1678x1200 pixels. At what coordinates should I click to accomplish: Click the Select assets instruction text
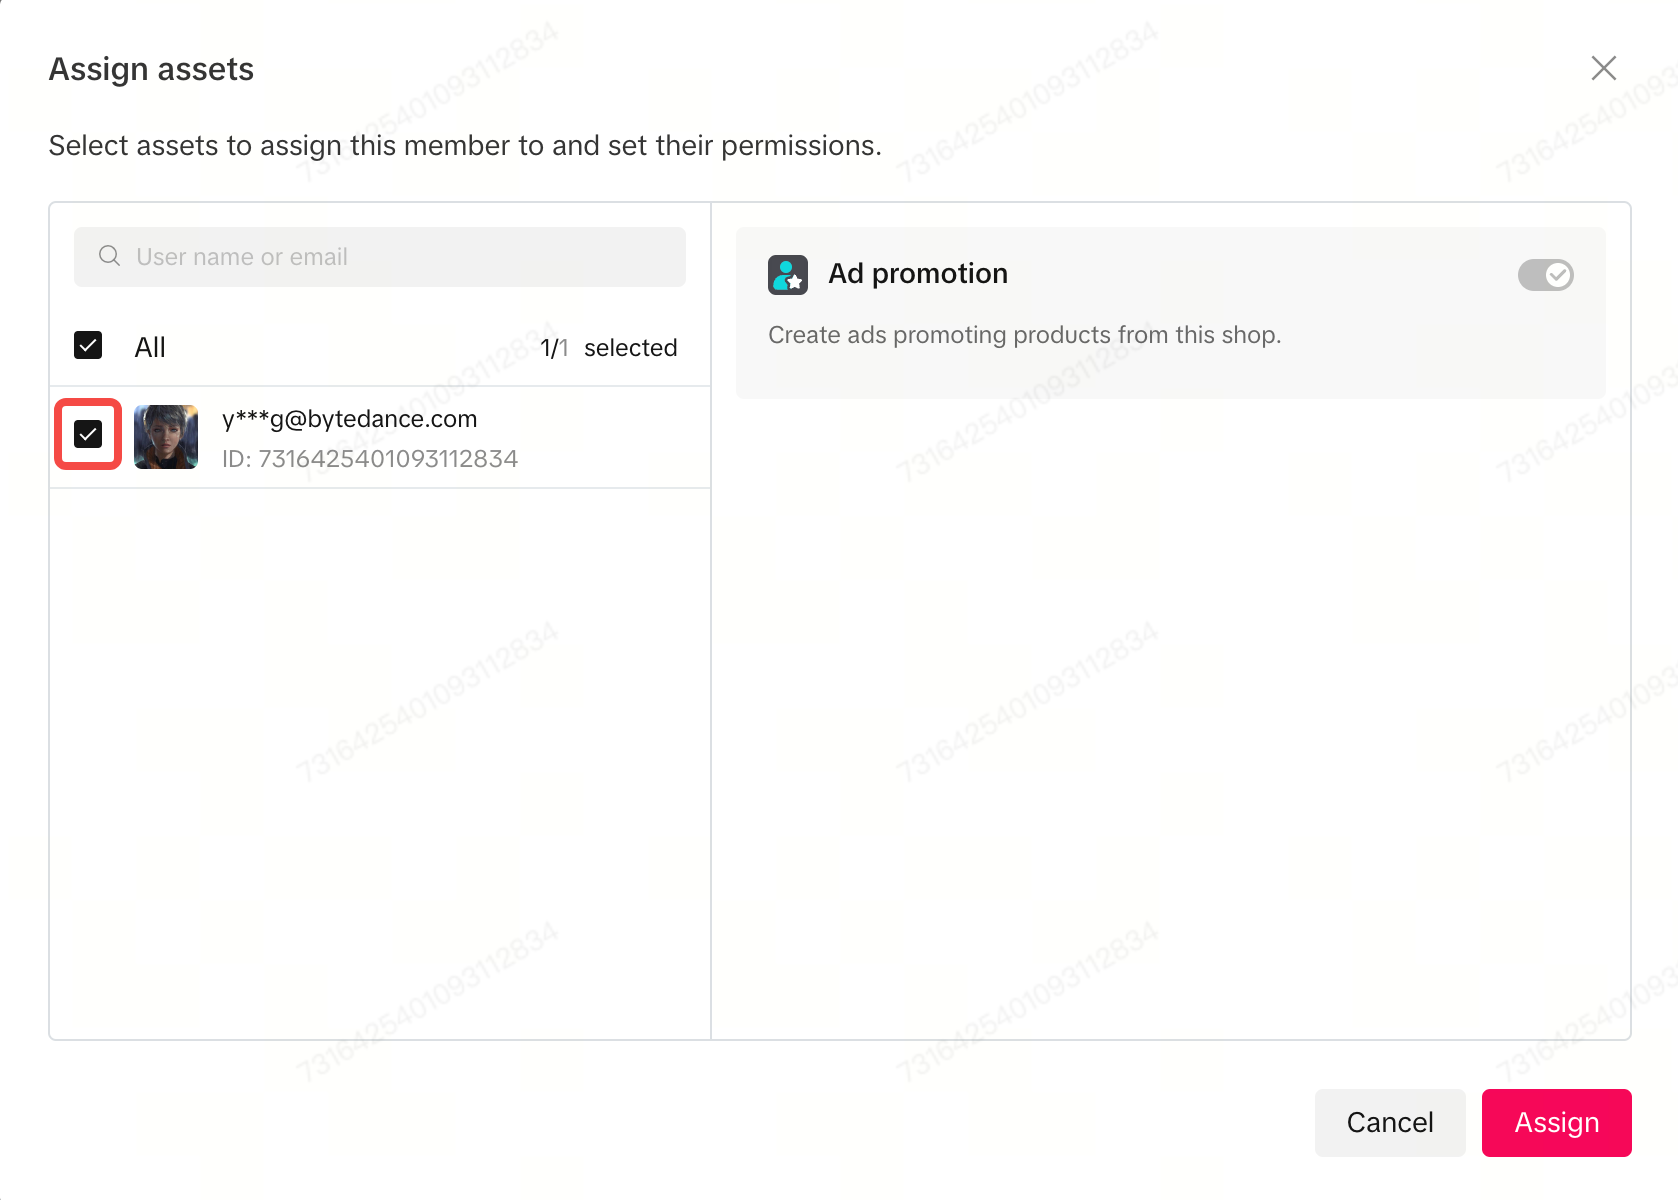tap(465, 146)
